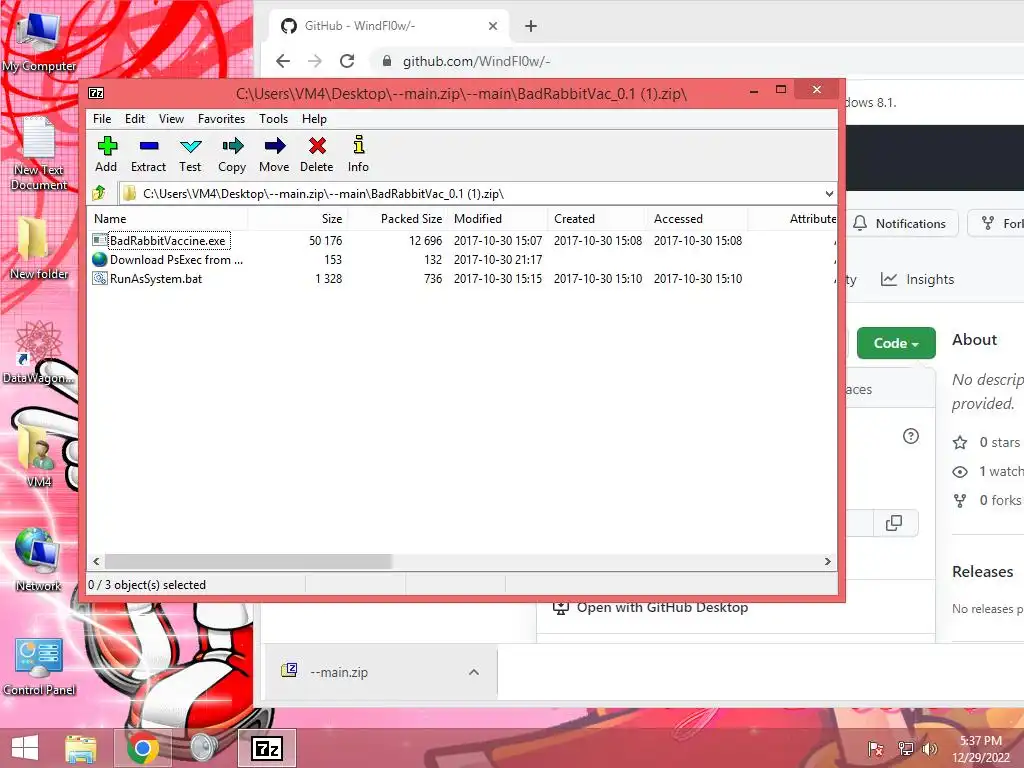Image resolution: width=1024 pixels, height=768 pixels.
Task: Open a new Chrome tab
Action: (x=531, y=26)
